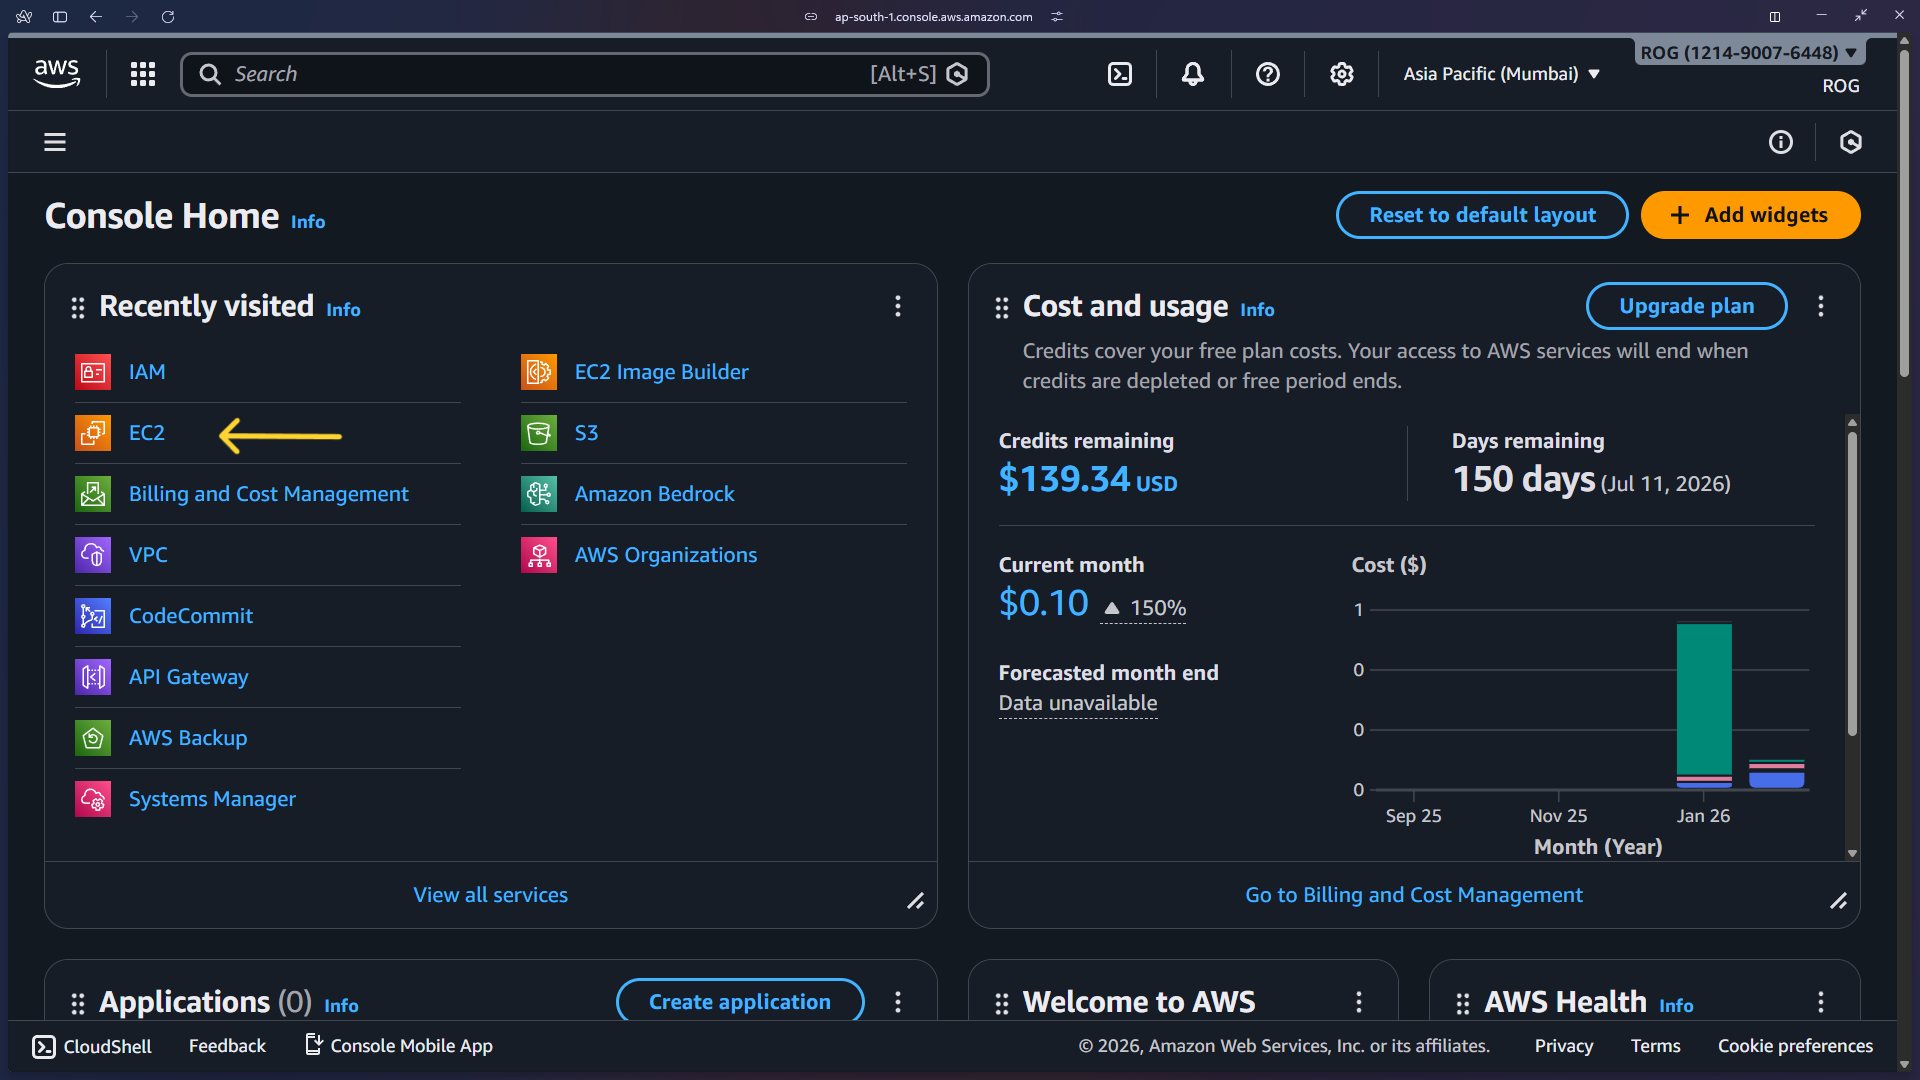Click Feedback in the bottom bar
This screenshot has height=1080, width=1920.
227,1045
